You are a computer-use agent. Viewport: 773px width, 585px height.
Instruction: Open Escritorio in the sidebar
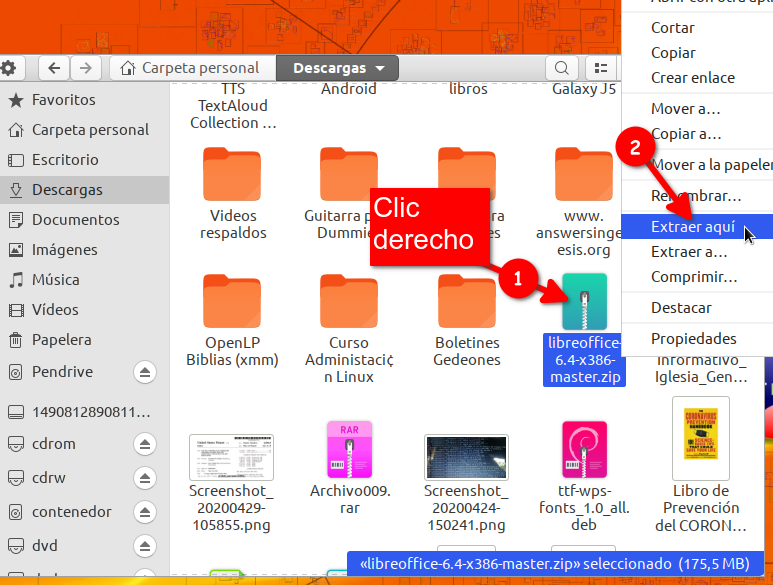84,160
